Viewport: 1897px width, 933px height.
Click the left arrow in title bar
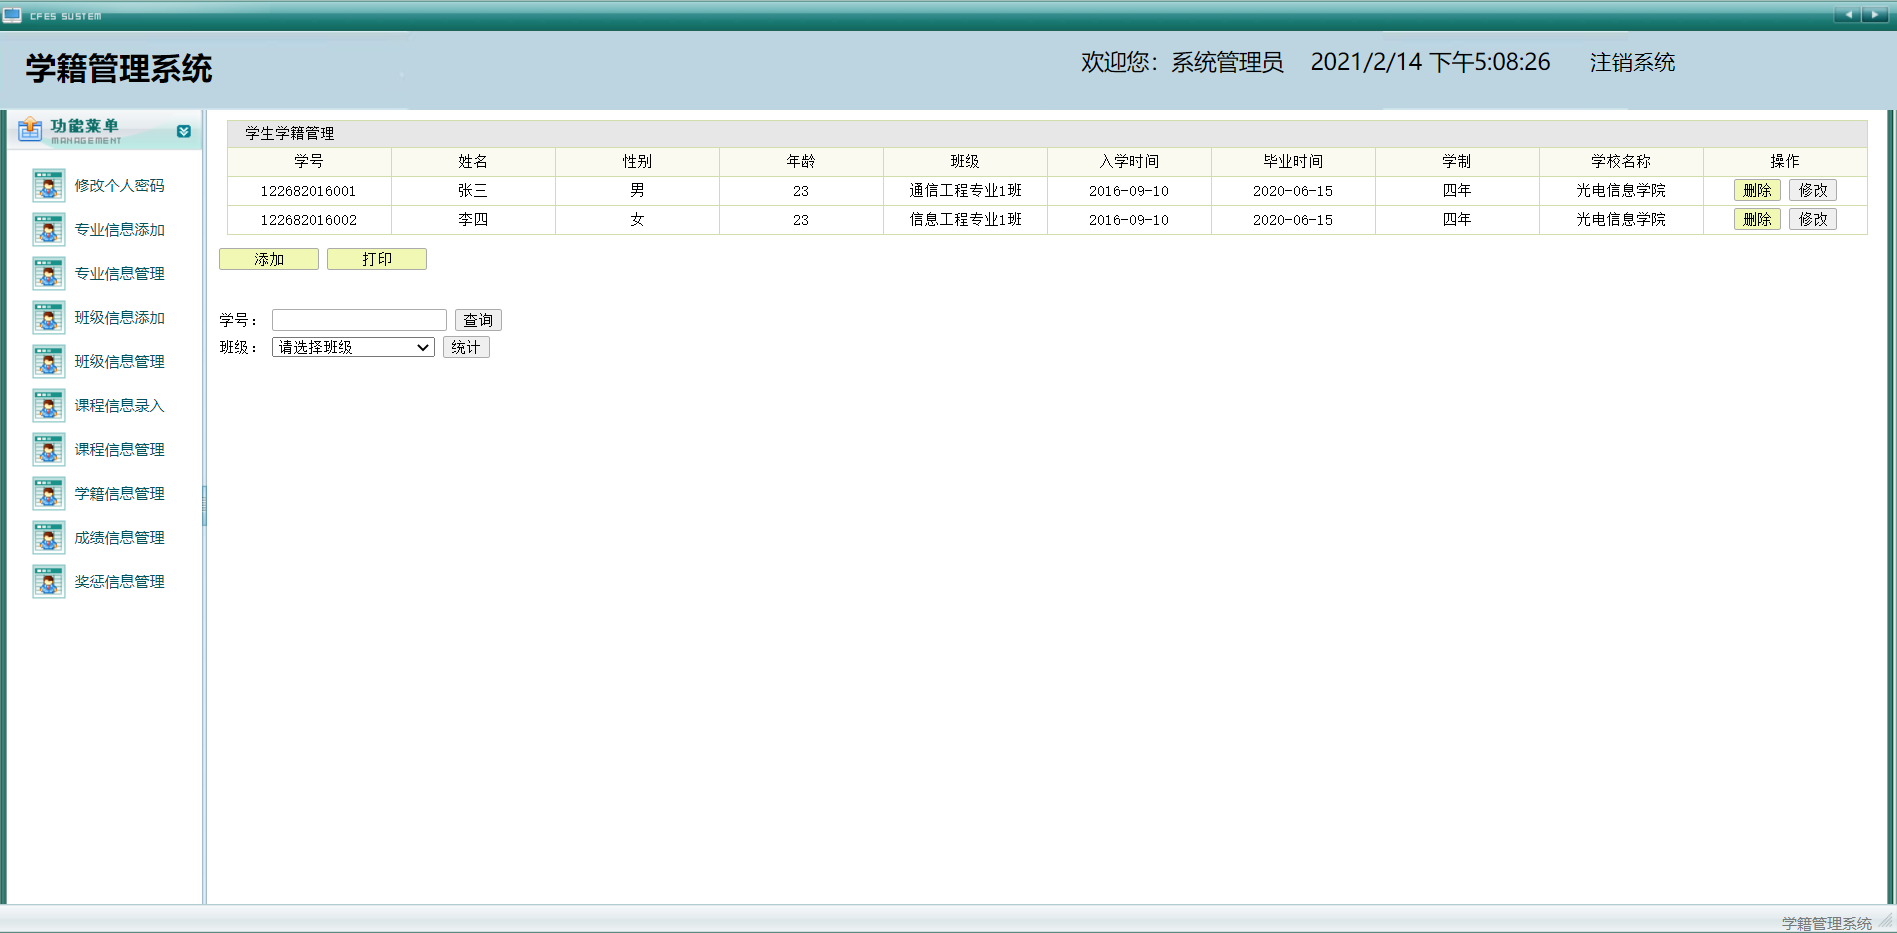coord(1848,15)
